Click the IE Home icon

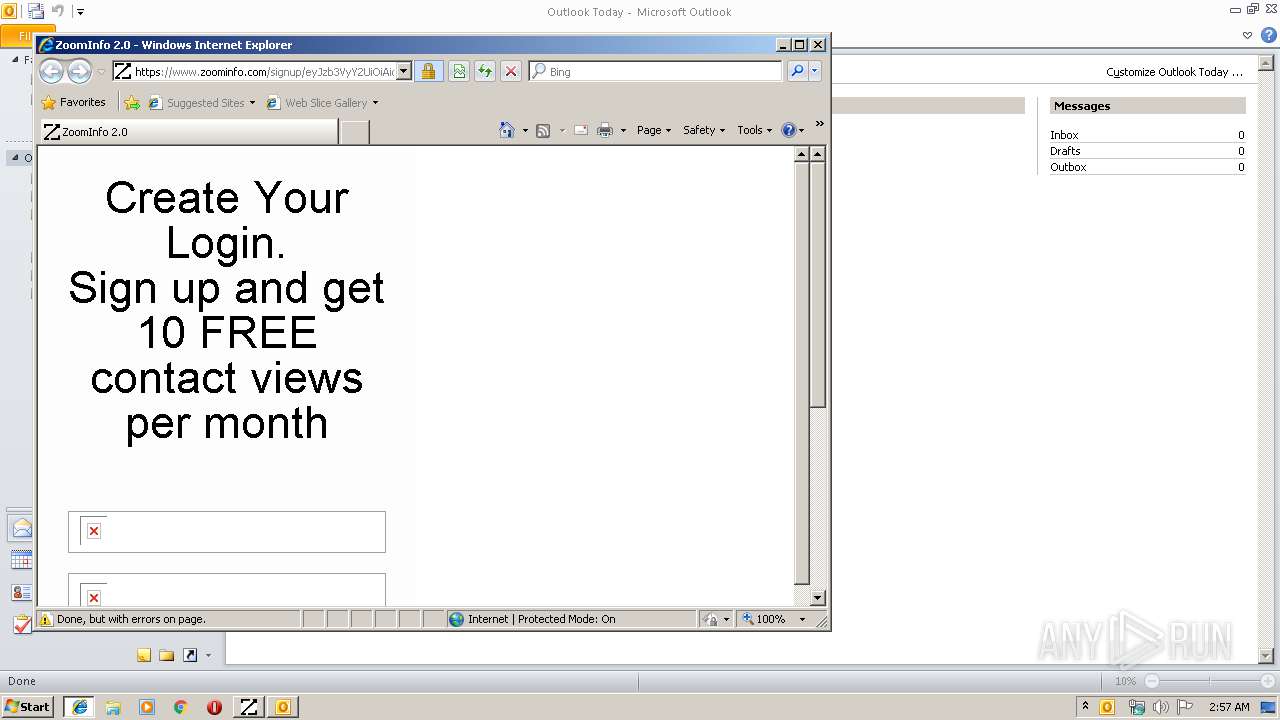pos(507,130)
